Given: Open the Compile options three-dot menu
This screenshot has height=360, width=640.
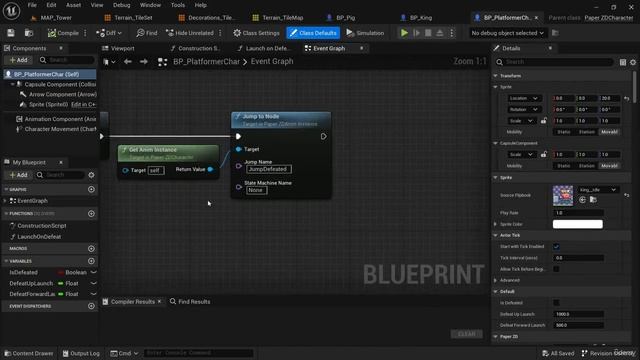Looking at the screenshot, I should 85,33.
